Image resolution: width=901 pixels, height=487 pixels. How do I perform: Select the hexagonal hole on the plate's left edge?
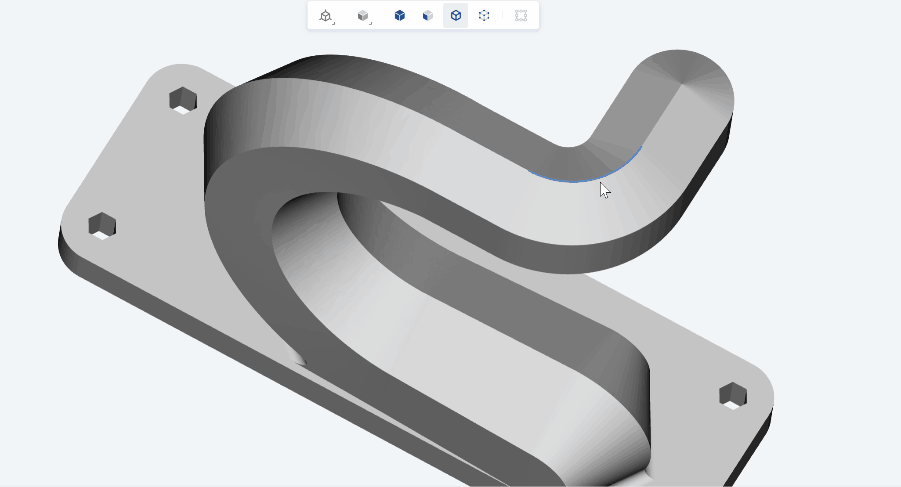[x=101, y=225]
